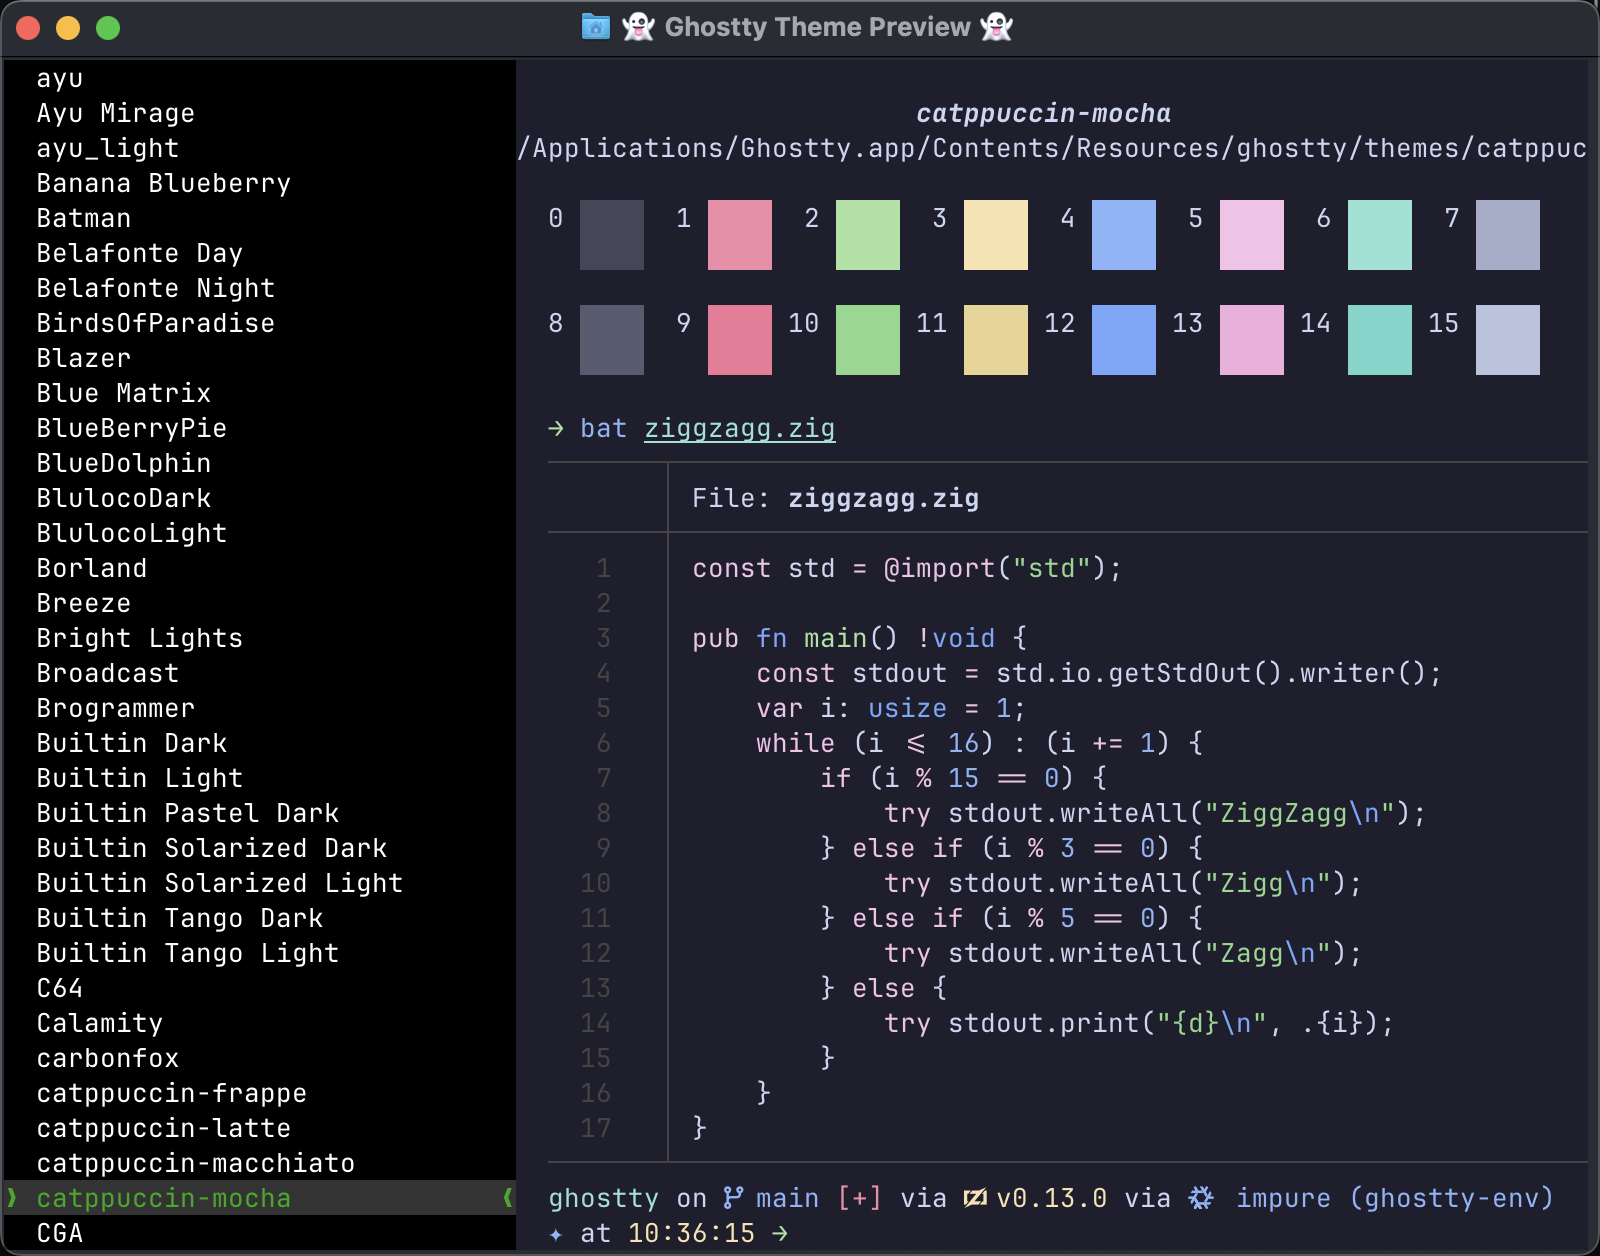
Task: Click the git branch icon before main
Action: coord(734,1197)
